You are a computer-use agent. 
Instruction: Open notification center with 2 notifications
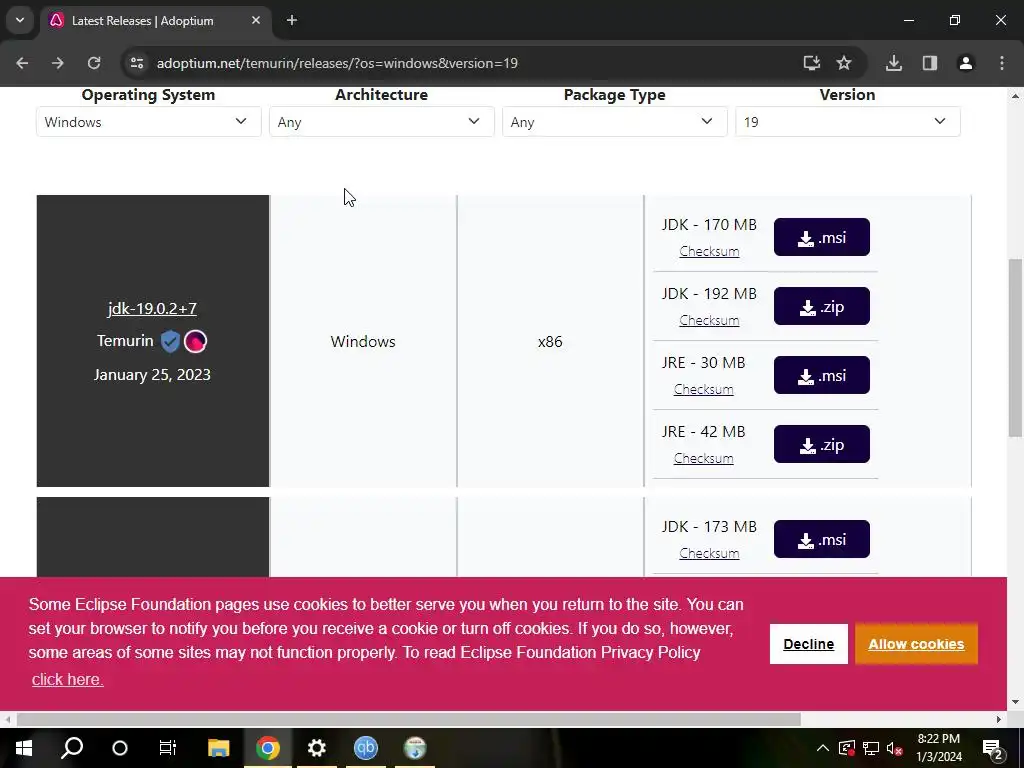tap(993, 748)
